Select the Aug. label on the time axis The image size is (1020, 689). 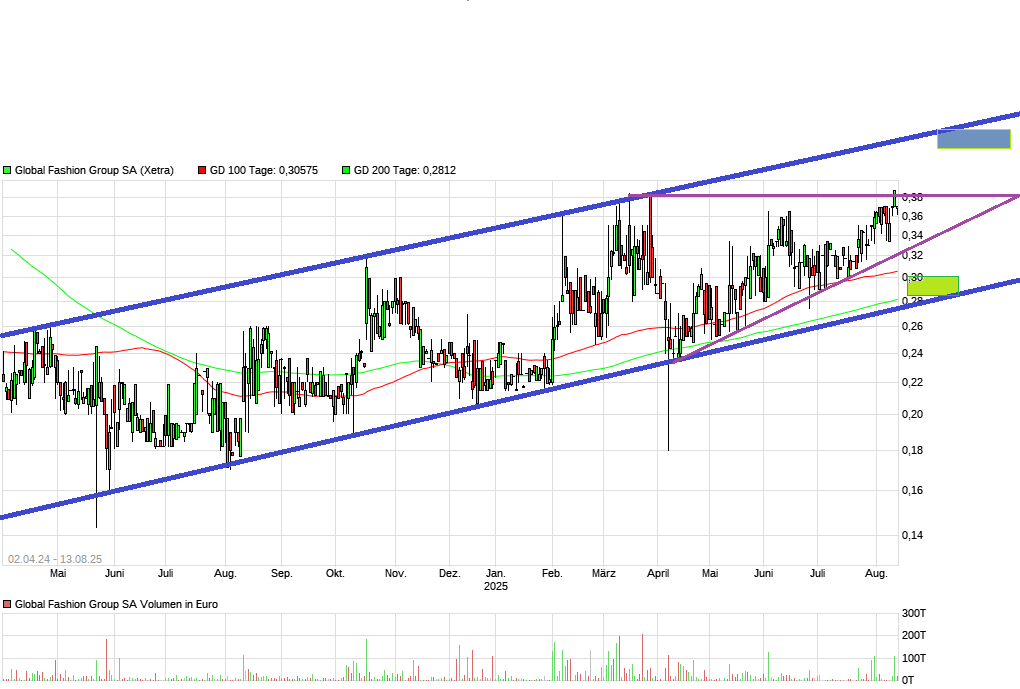(877, 573)
